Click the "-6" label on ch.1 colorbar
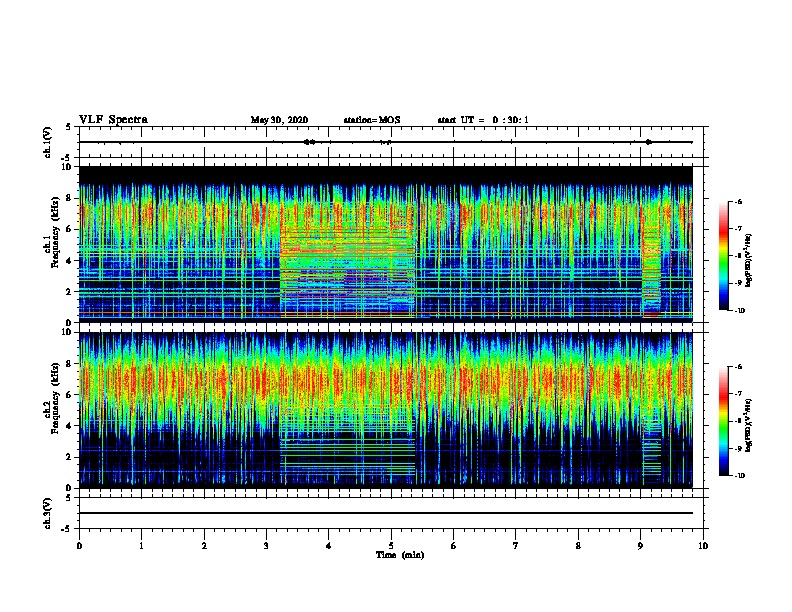Screen dimensions: 792x612 pos(738,201)
